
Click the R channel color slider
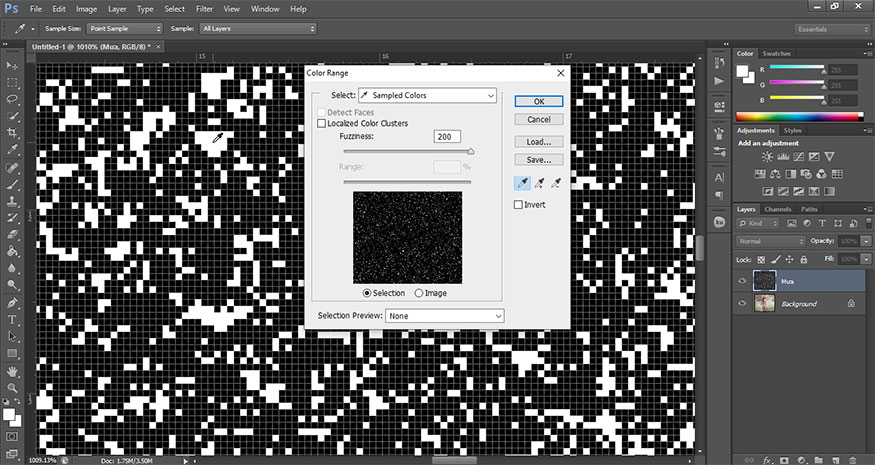(x=797, y=68)
